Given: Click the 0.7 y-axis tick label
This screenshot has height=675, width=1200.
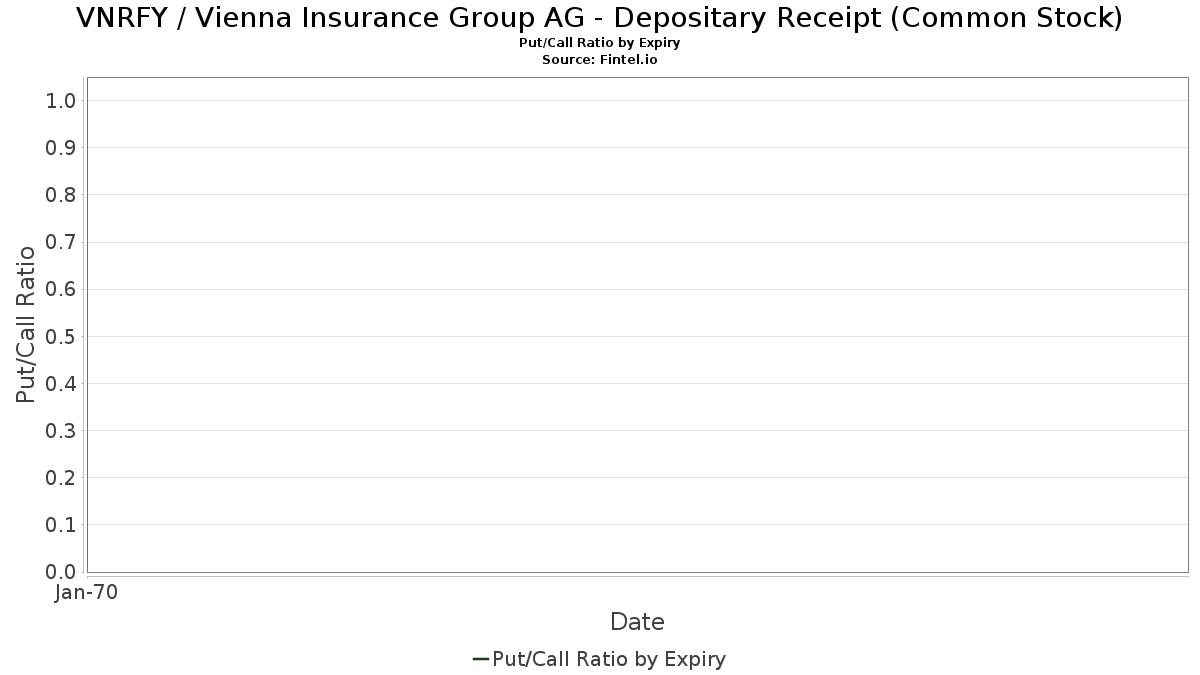Looking at the screenshot, I should (62, 242).
